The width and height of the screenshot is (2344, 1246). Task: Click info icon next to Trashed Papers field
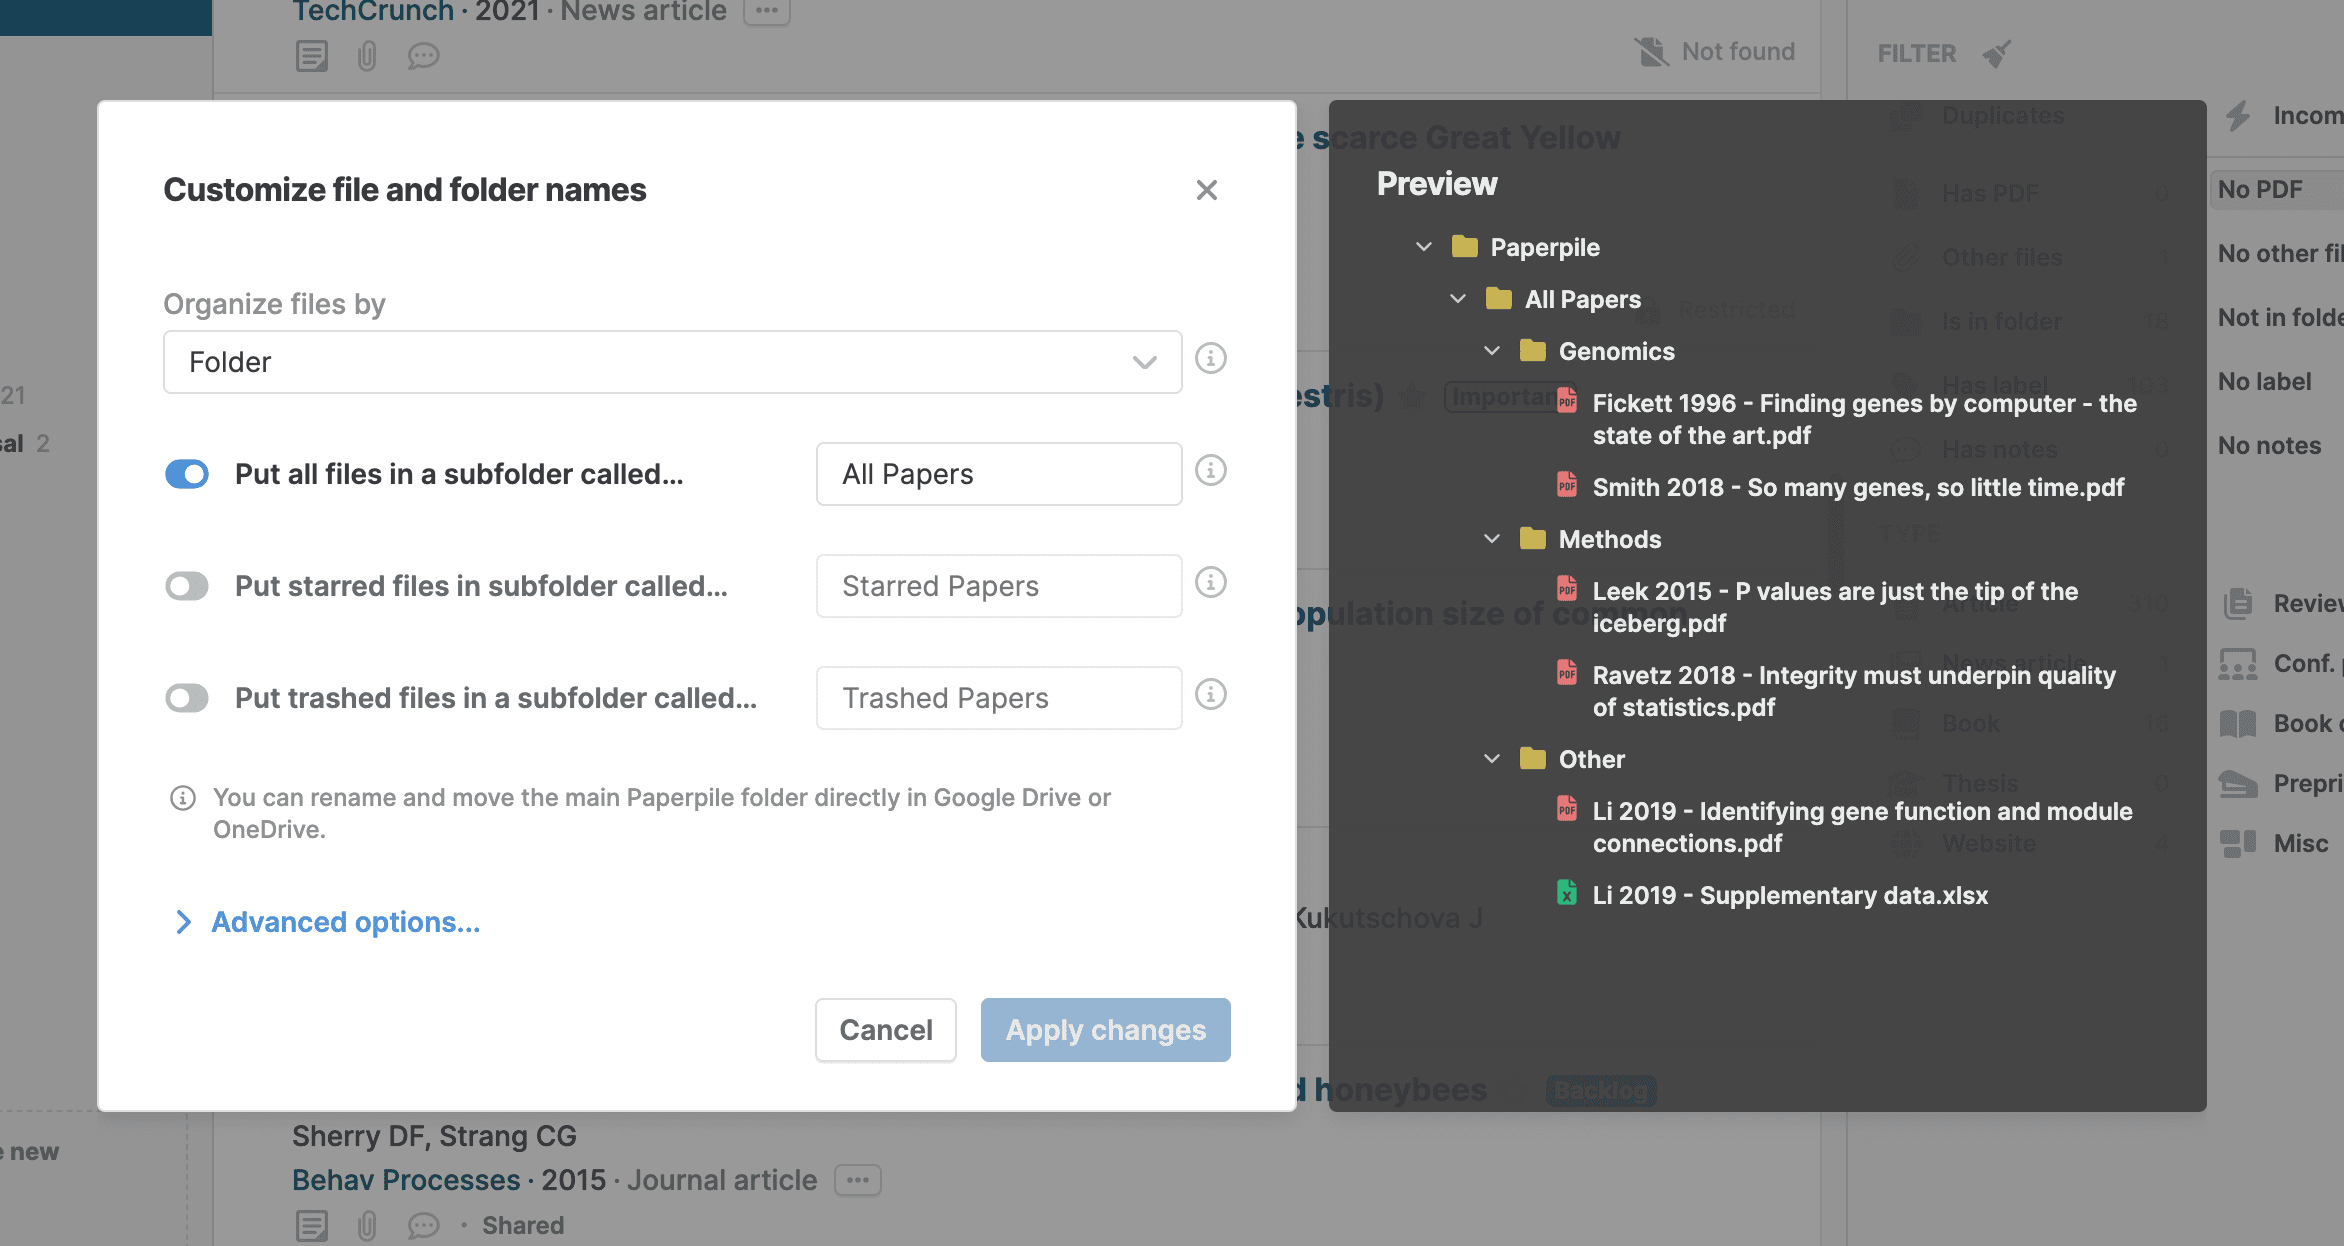pos(1210,694)
